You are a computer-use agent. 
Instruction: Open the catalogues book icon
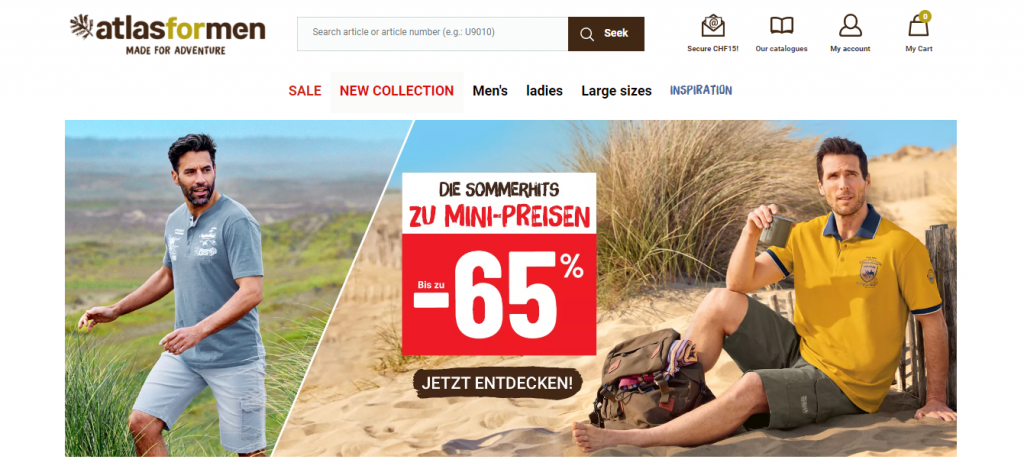[782, 25]
